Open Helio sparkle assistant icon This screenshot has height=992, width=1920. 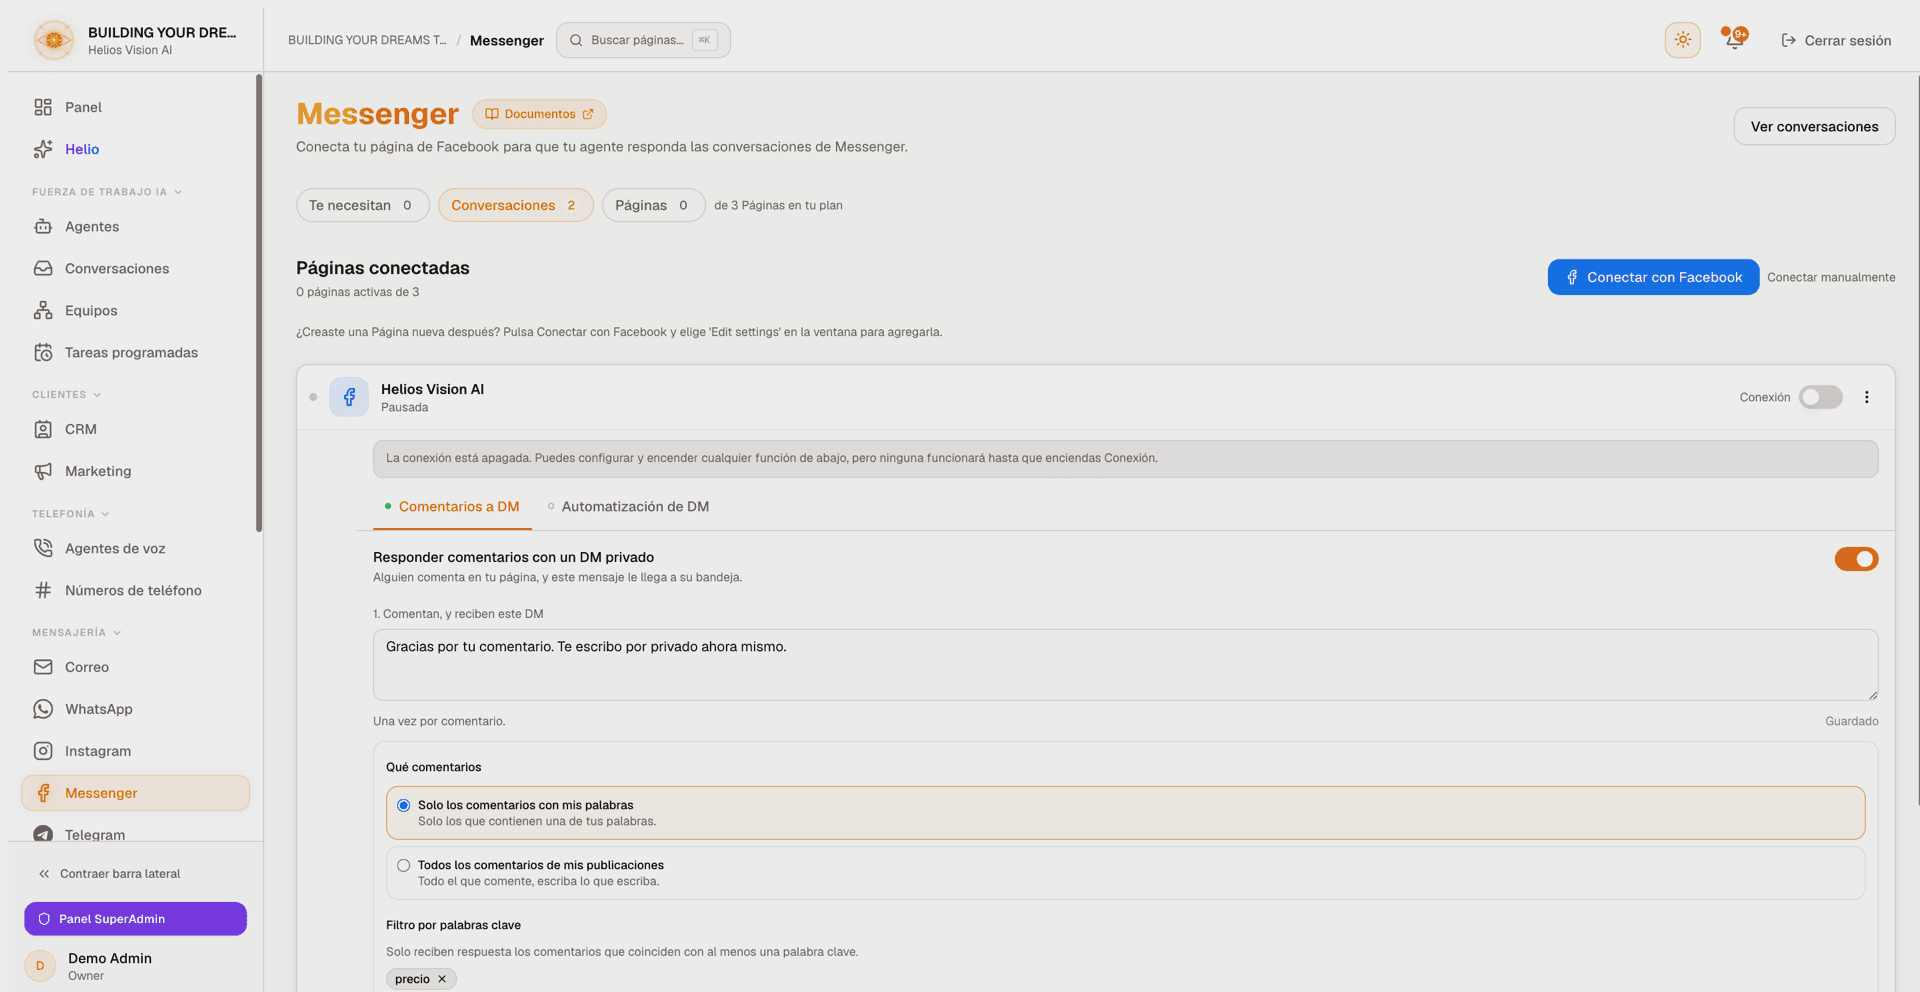[43, 149]
